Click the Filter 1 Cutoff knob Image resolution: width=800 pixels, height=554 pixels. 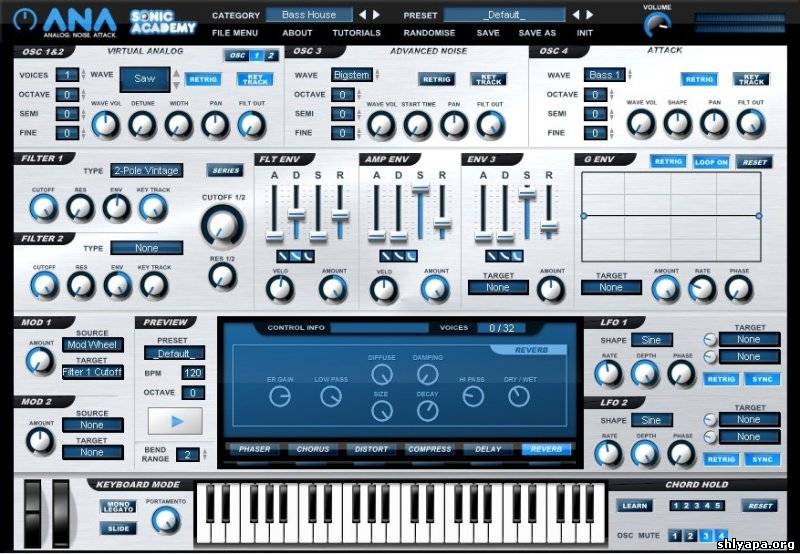(x=43, y=207)
